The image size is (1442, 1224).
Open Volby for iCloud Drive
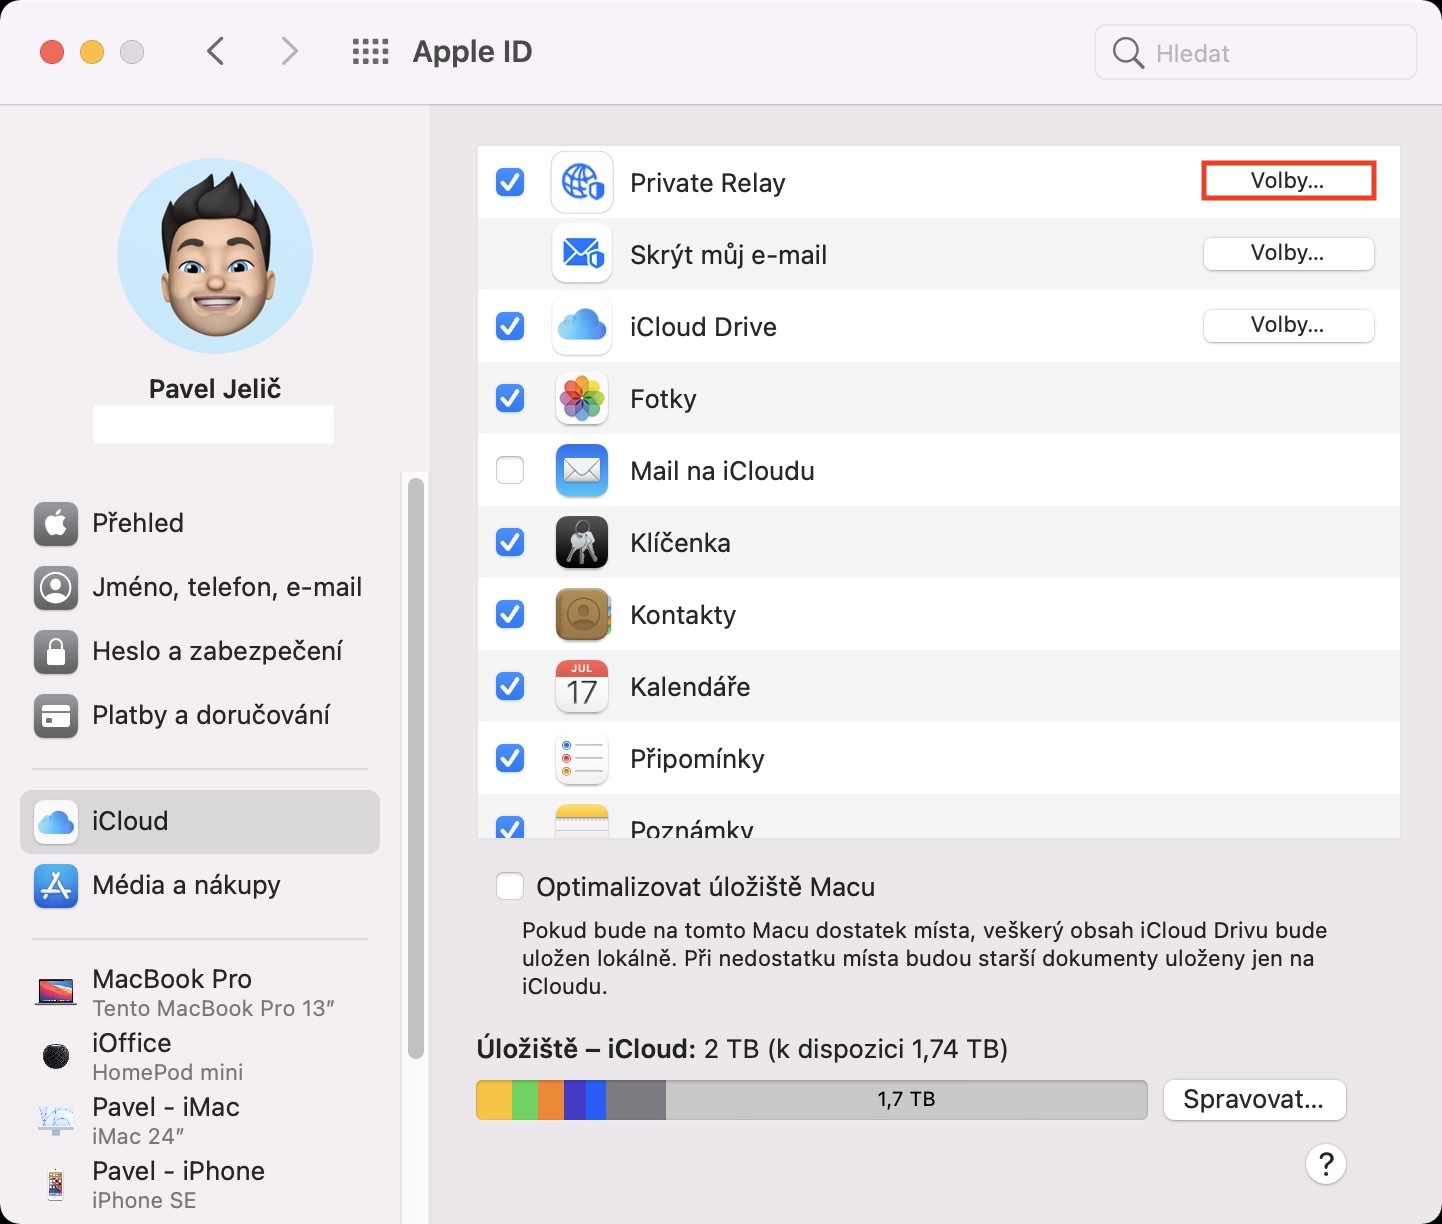pos(1288,325)
